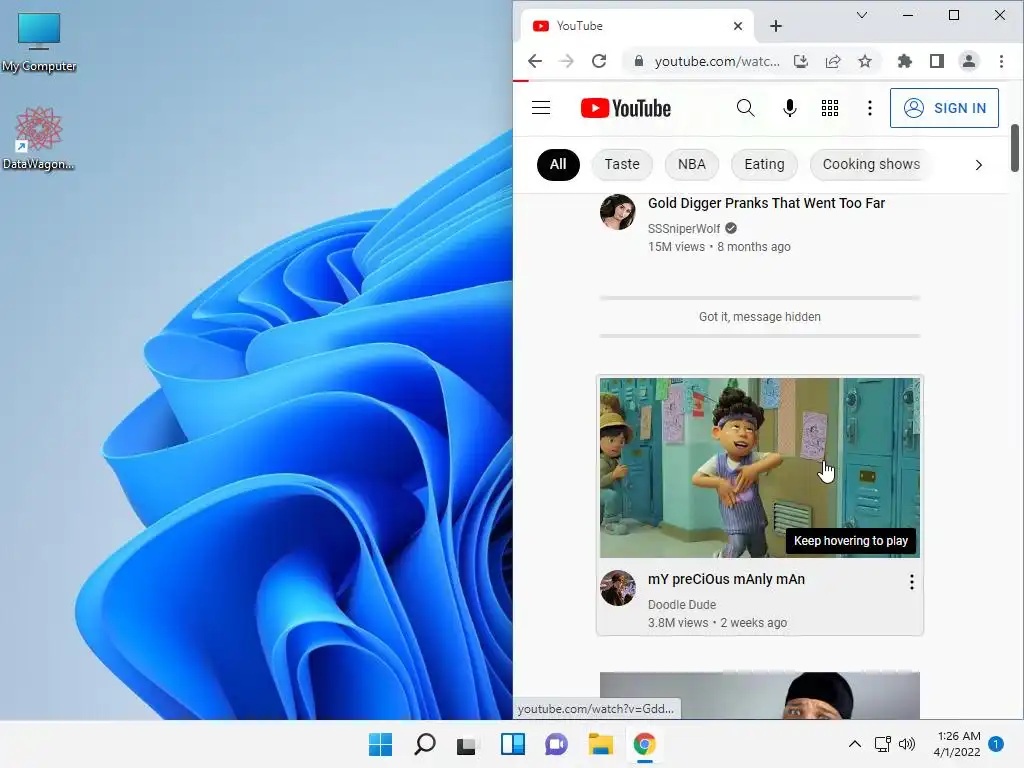The width and height of the screenshot is (1024, 768).
Task: Open Teams Chat on taskbar
Action: tap(556, 744)
